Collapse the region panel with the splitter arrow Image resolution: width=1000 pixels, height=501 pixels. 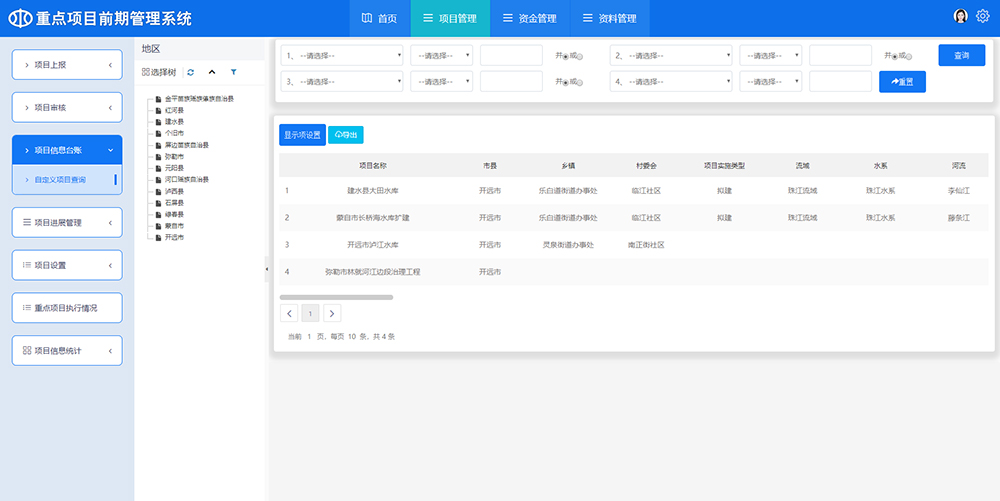[267, 270]
